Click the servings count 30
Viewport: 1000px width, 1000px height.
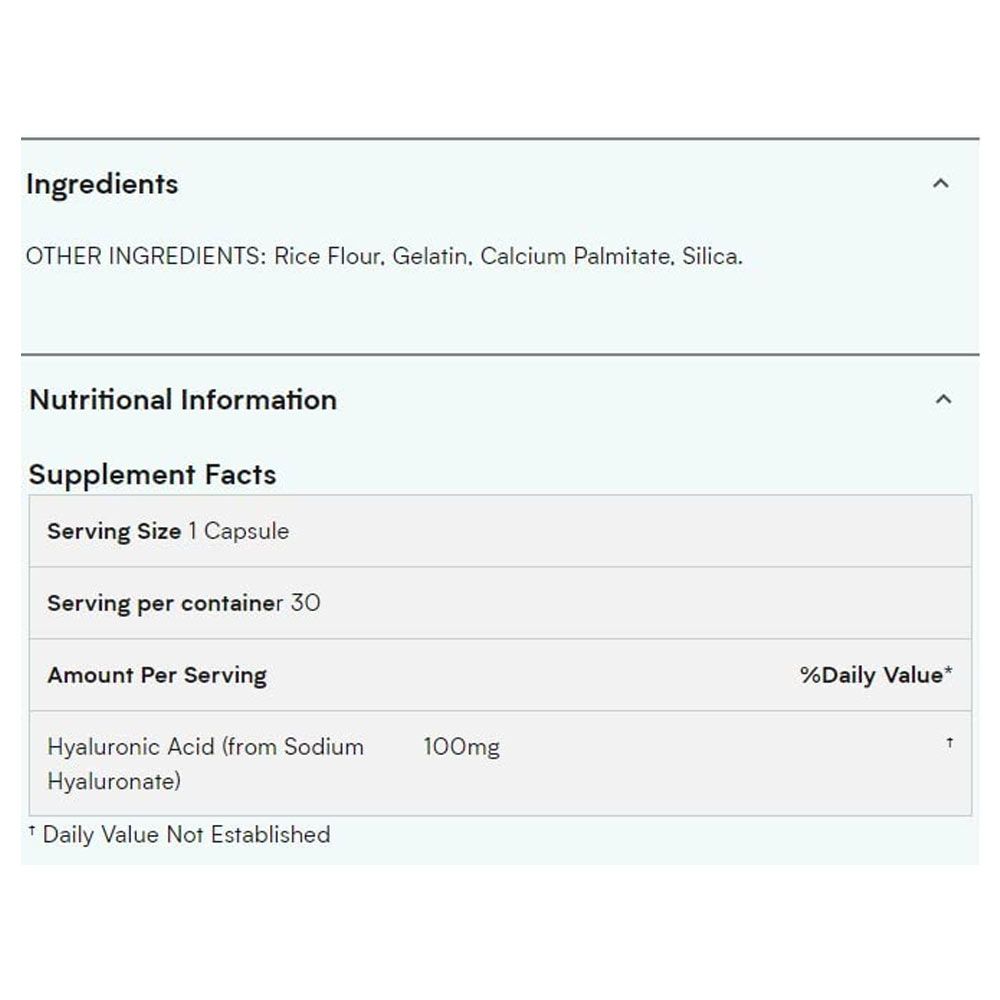point(305,603)
